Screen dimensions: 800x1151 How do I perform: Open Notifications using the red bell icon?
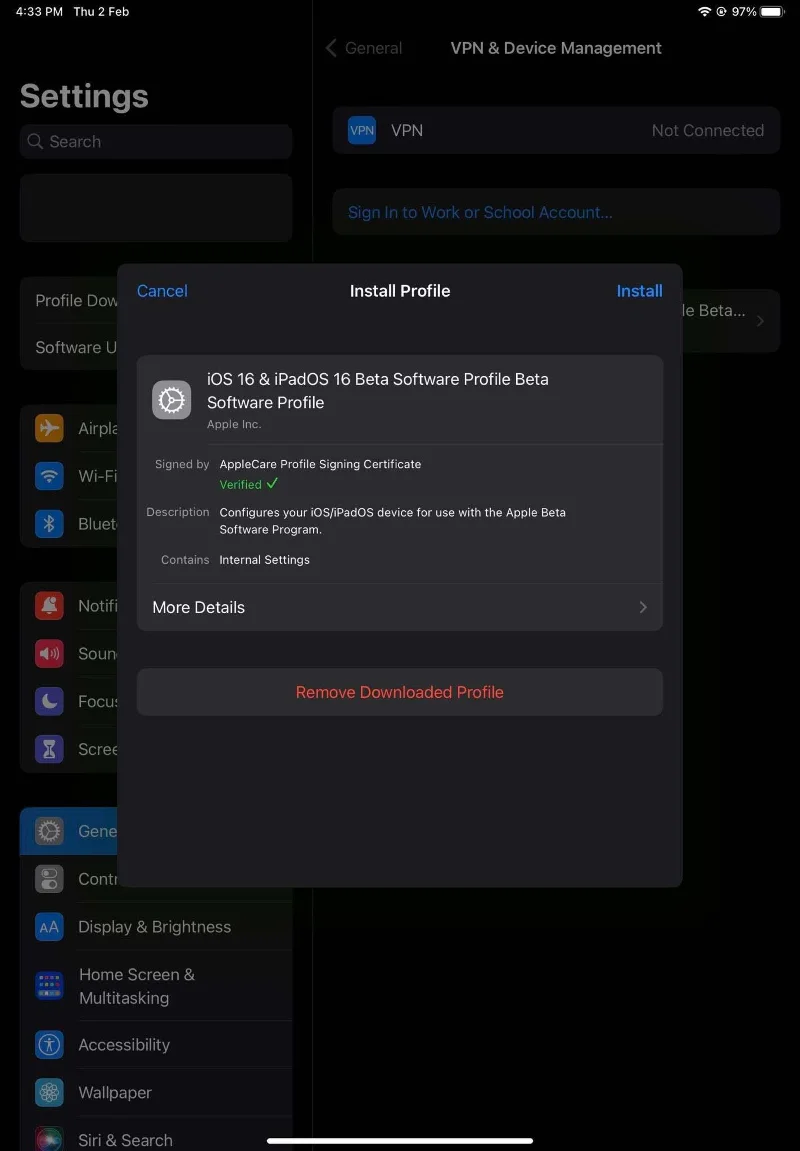pos(48,605)
